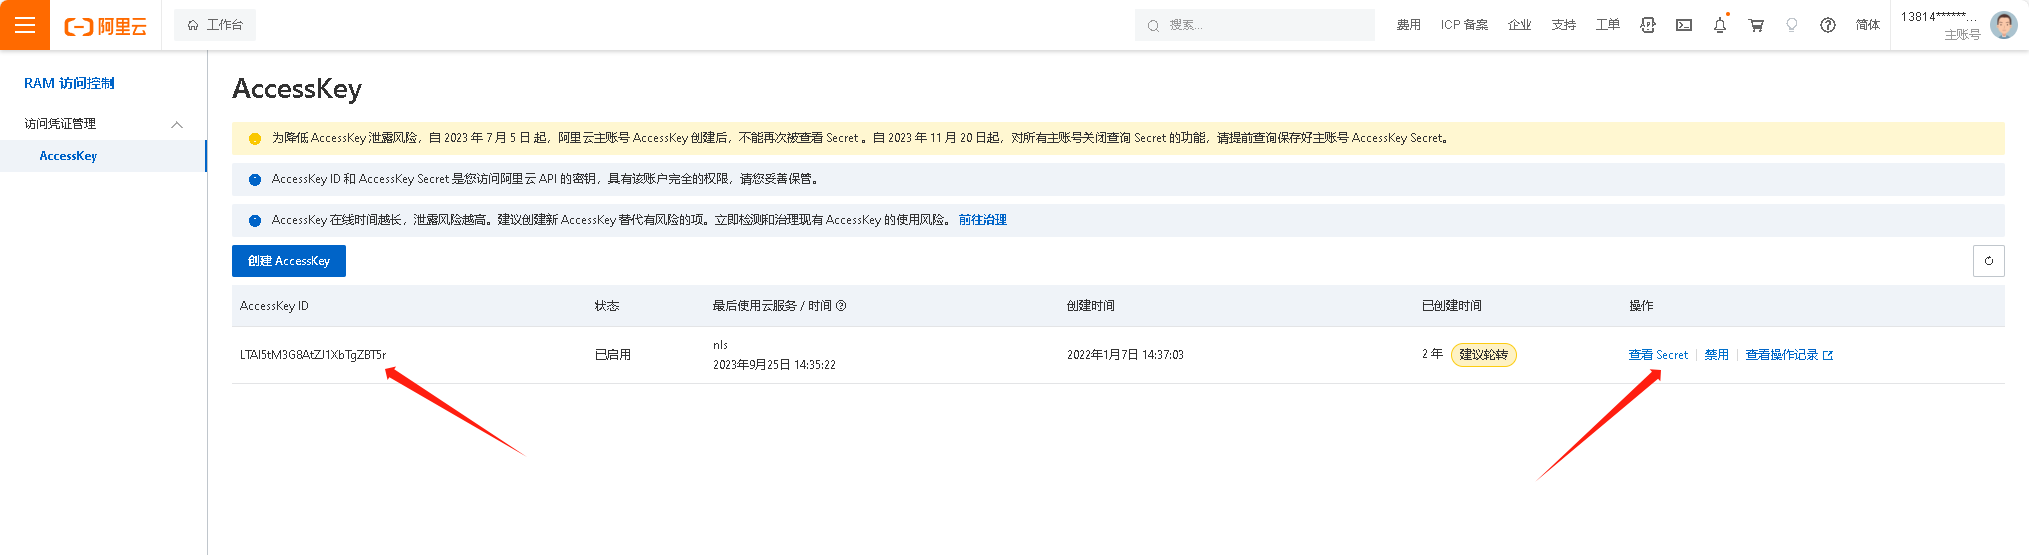Switch language via 简体
Image resolution: width=2029 pixels, height=555 pixels.
[x=1868, y=25]
